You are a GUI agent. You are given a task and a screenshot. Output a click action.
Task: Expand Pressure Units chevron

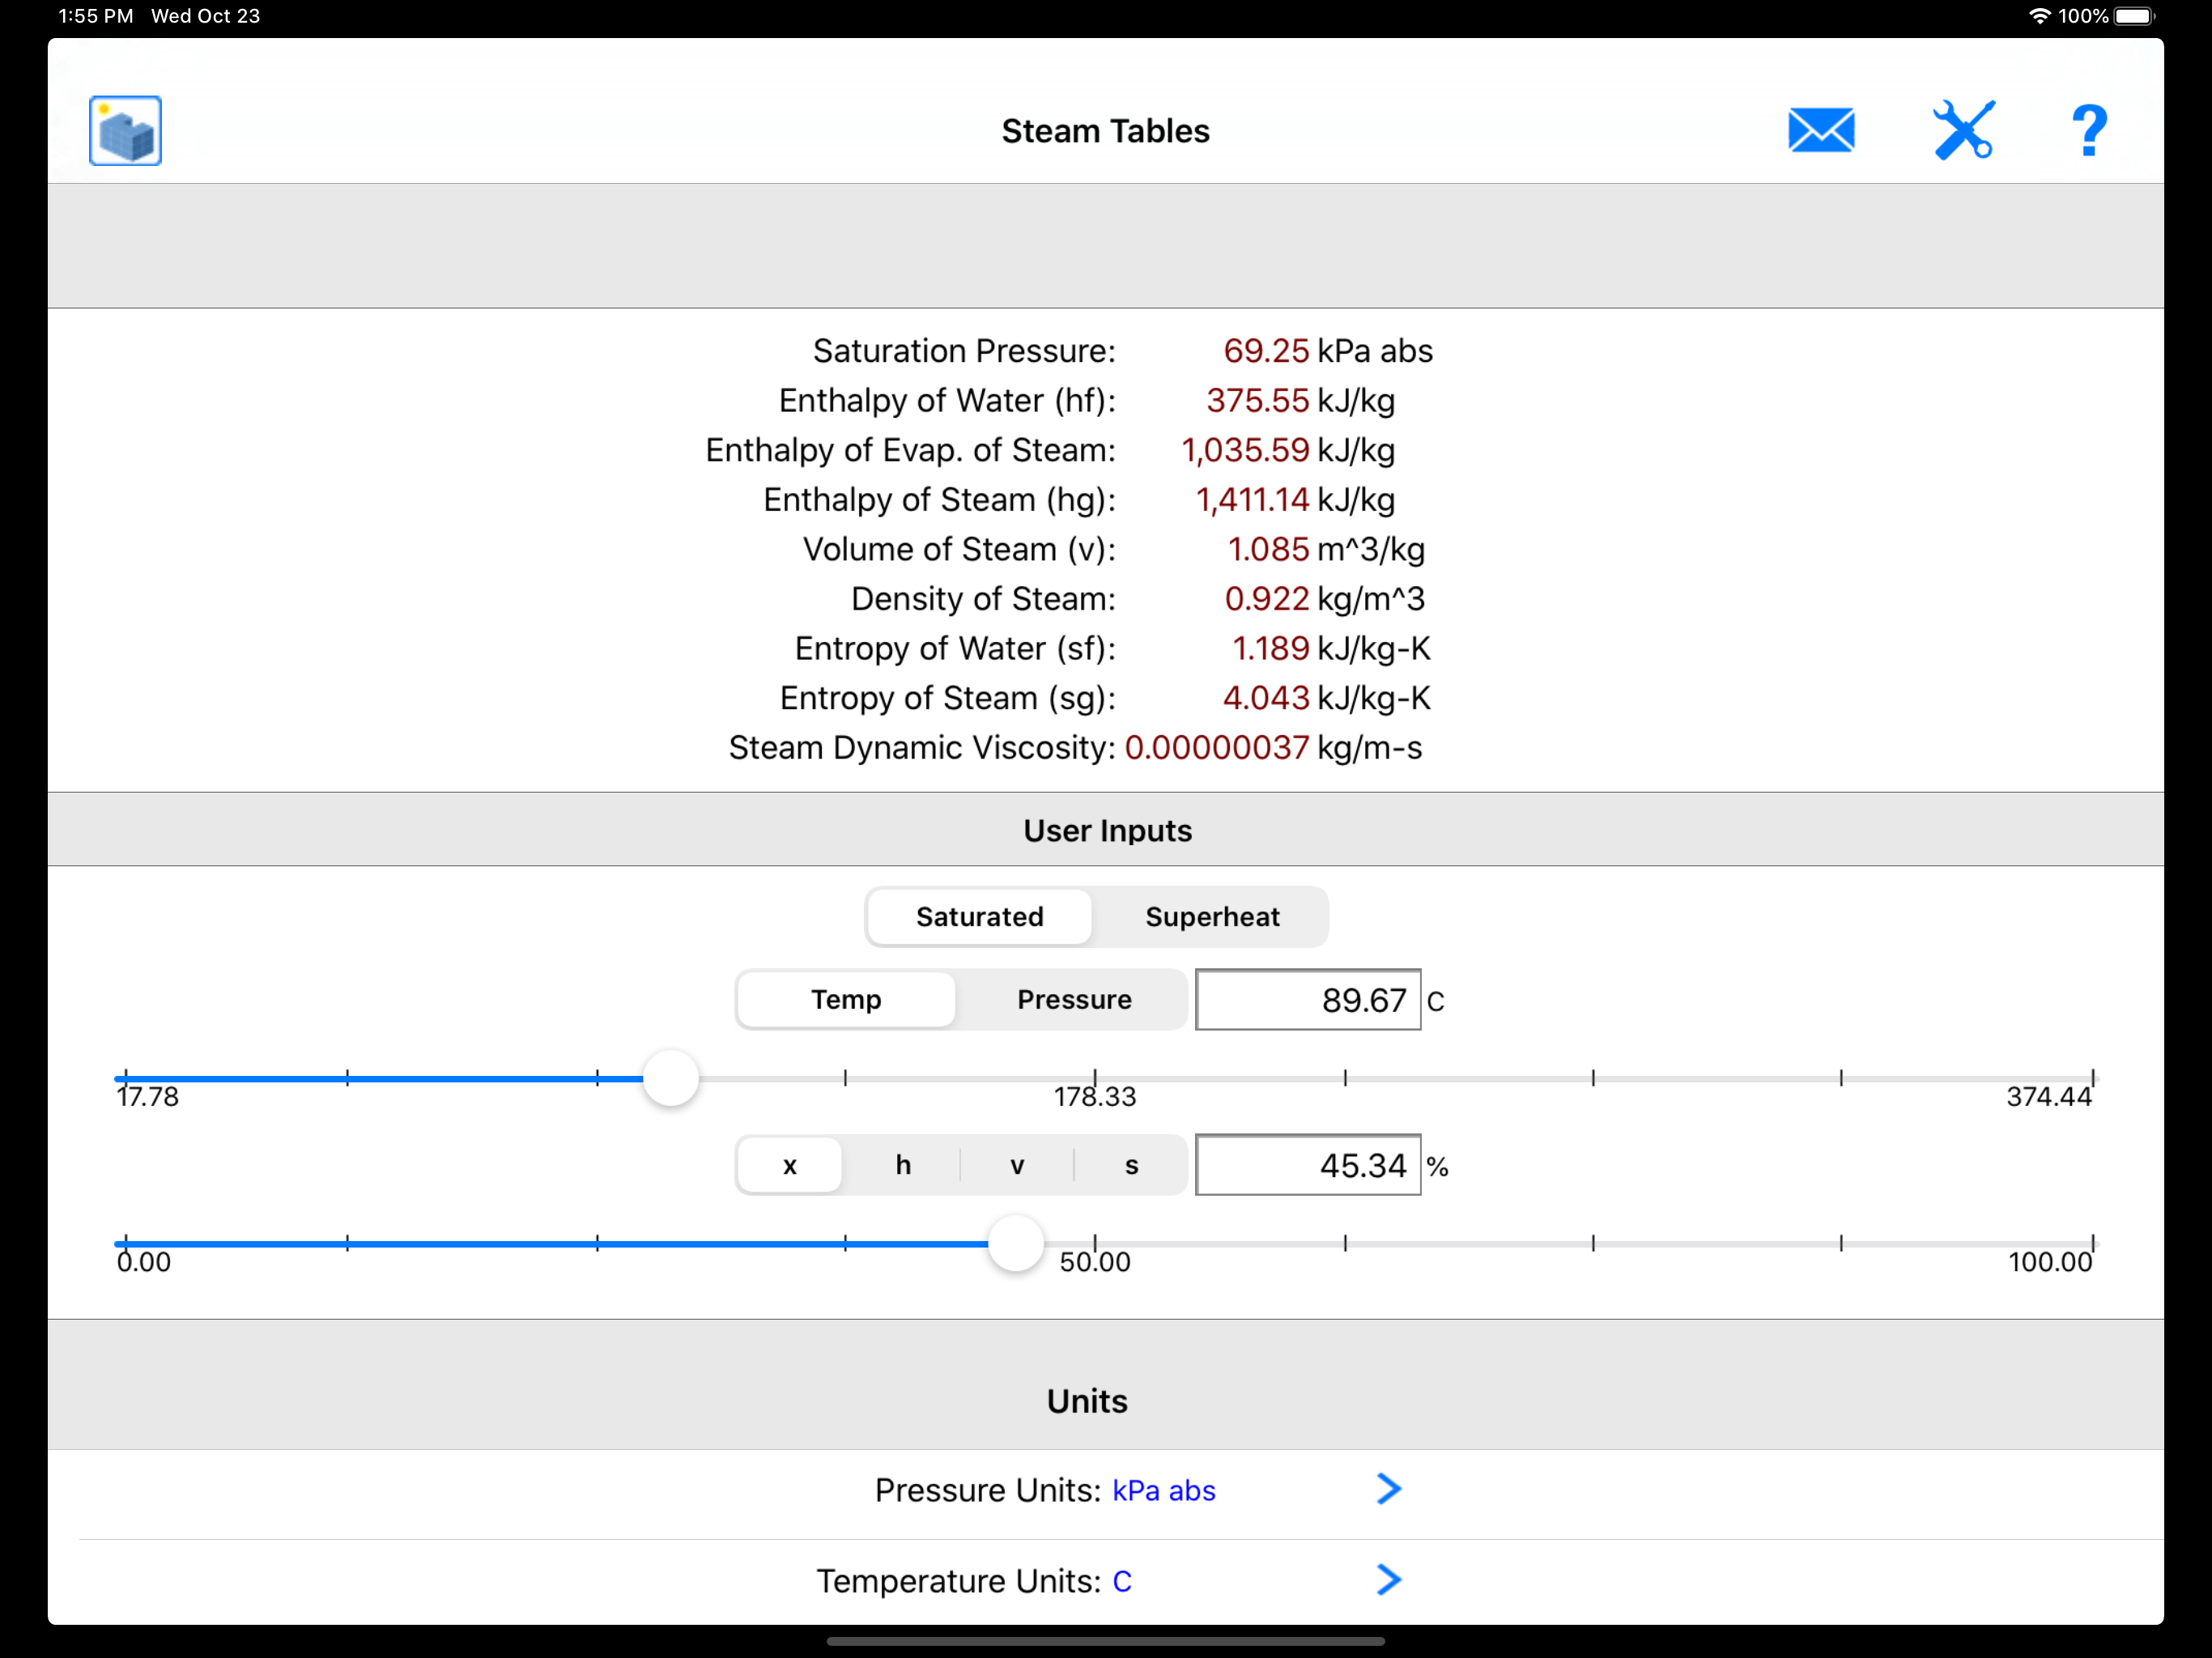click(1389, 1489)
